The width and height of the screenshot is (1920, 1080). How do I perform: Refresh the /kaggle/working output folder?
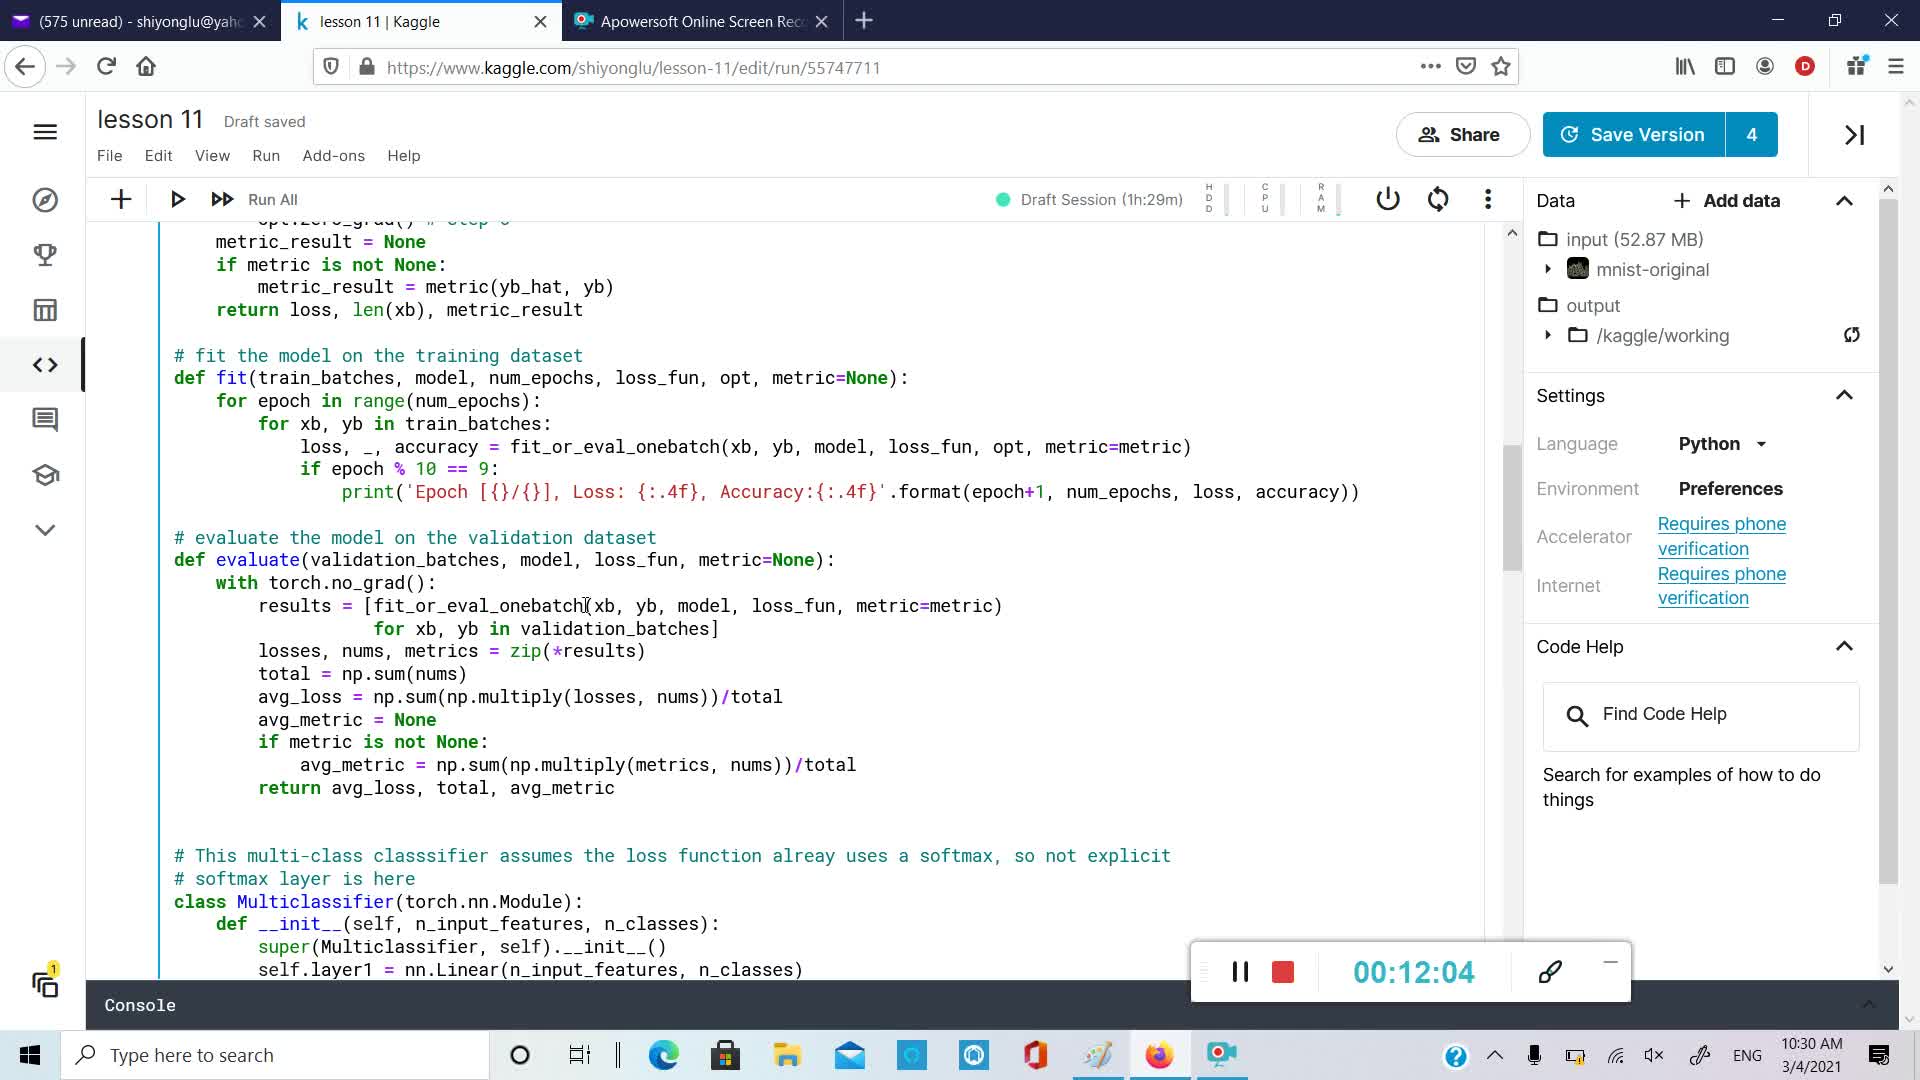coord(1851,335)
